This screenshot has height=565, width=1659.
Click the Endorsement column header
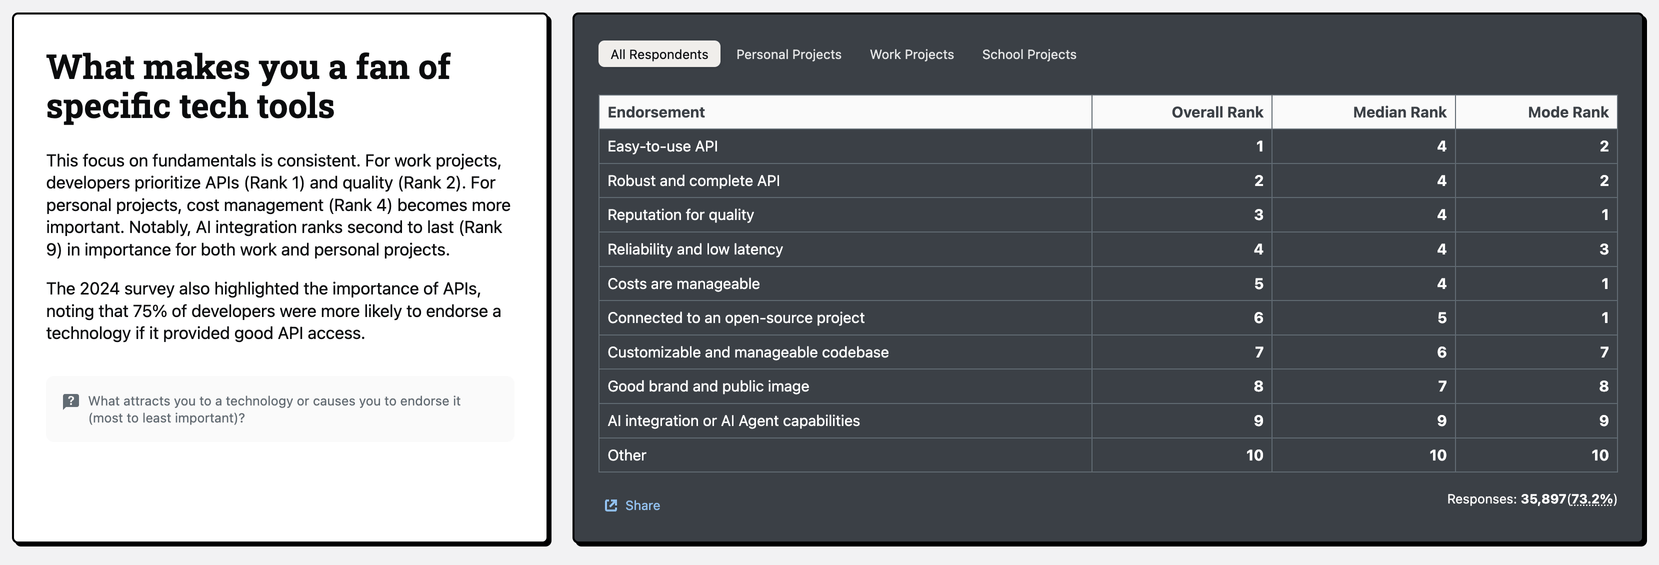point(656,112)
